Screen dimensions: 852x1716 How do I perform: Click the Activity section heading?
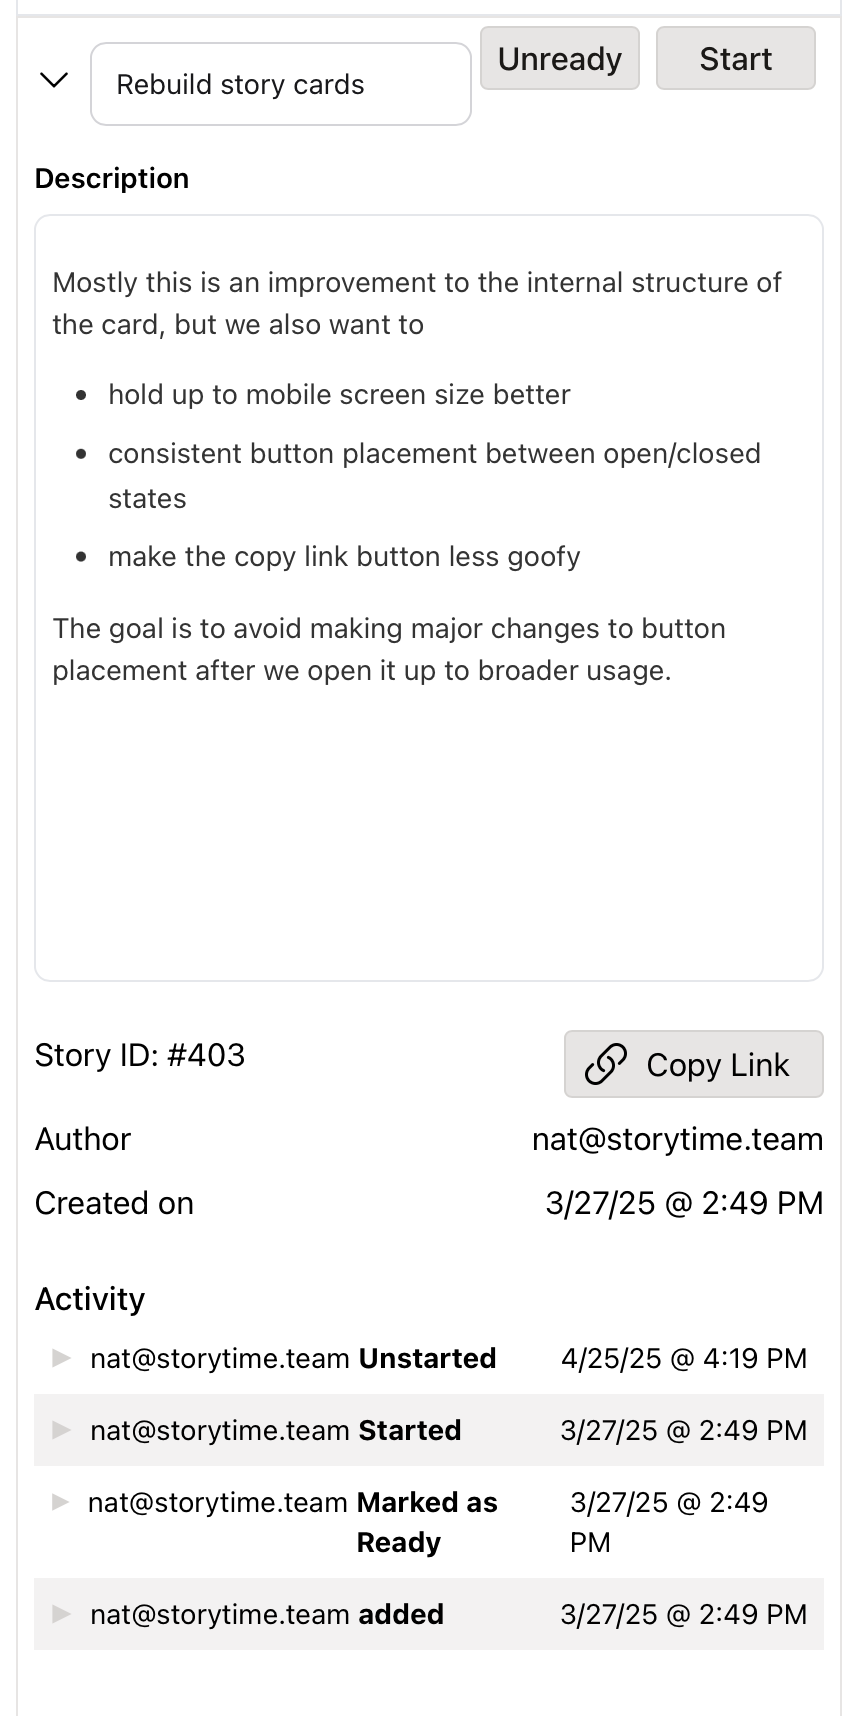point(90,1299)
